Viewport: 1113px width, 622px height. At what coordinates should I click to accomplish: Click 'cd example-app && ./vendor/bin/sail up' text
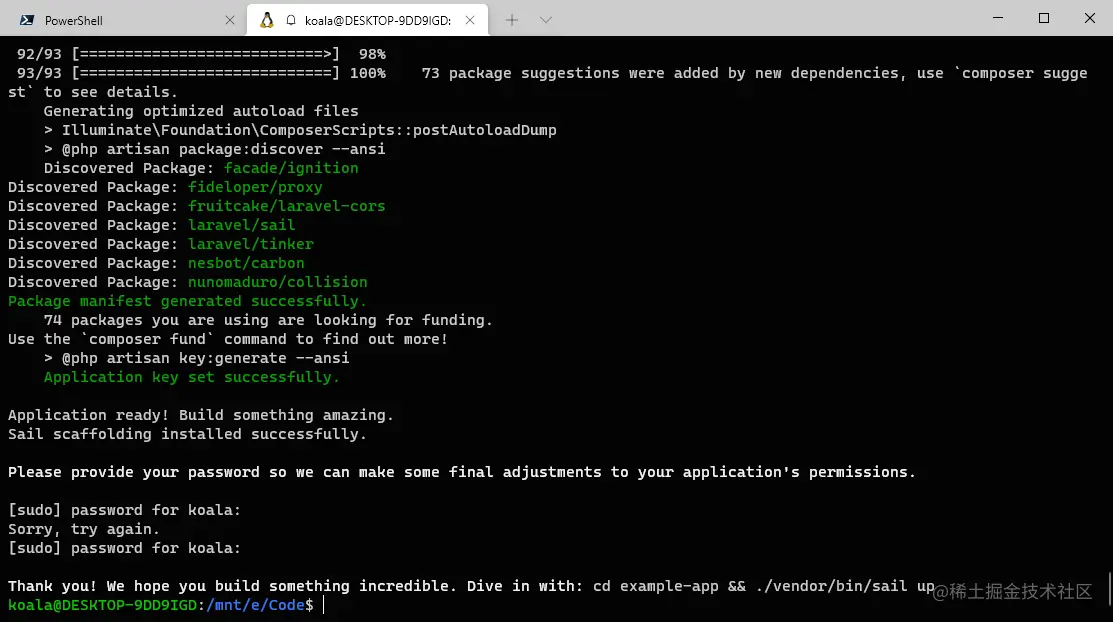[764, 586]
